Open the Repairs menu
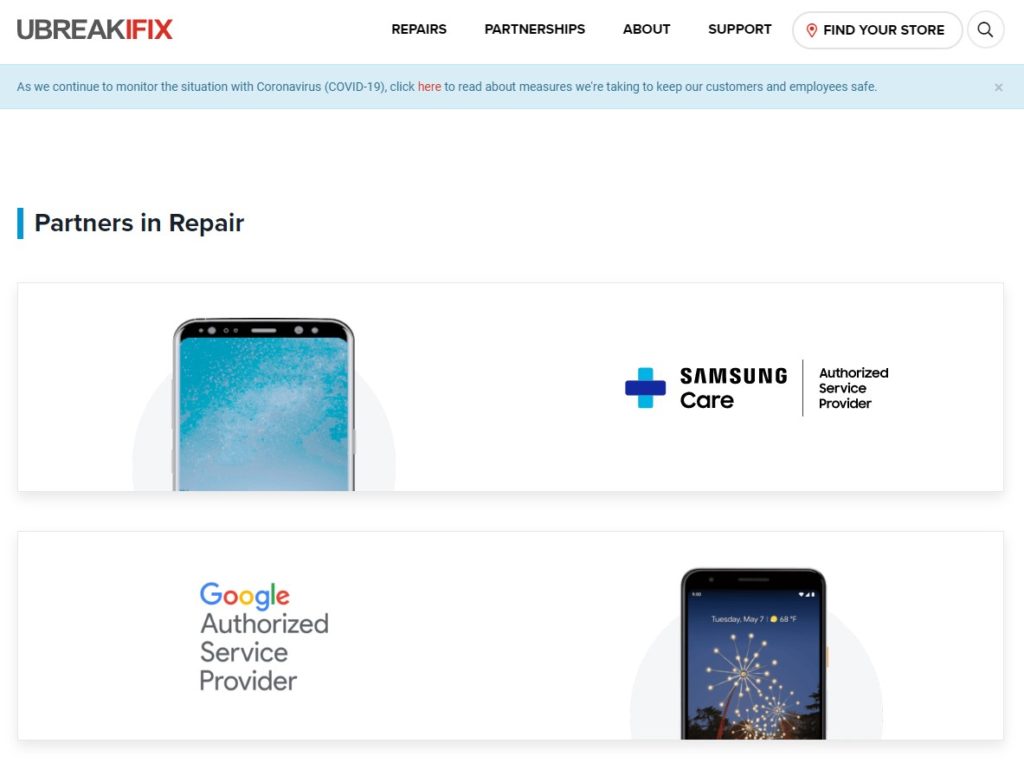This screenshot has width=1024, height=763. [x=419, y=29]
